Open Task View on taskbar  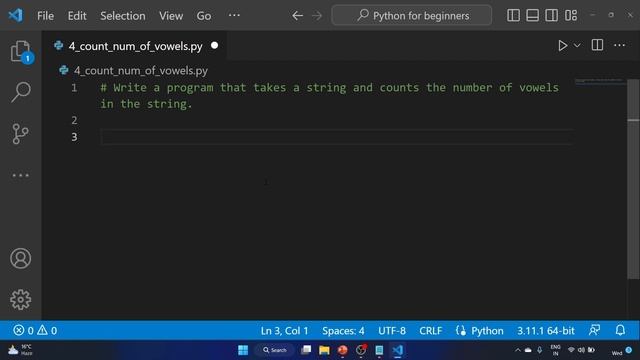[306, 350]
